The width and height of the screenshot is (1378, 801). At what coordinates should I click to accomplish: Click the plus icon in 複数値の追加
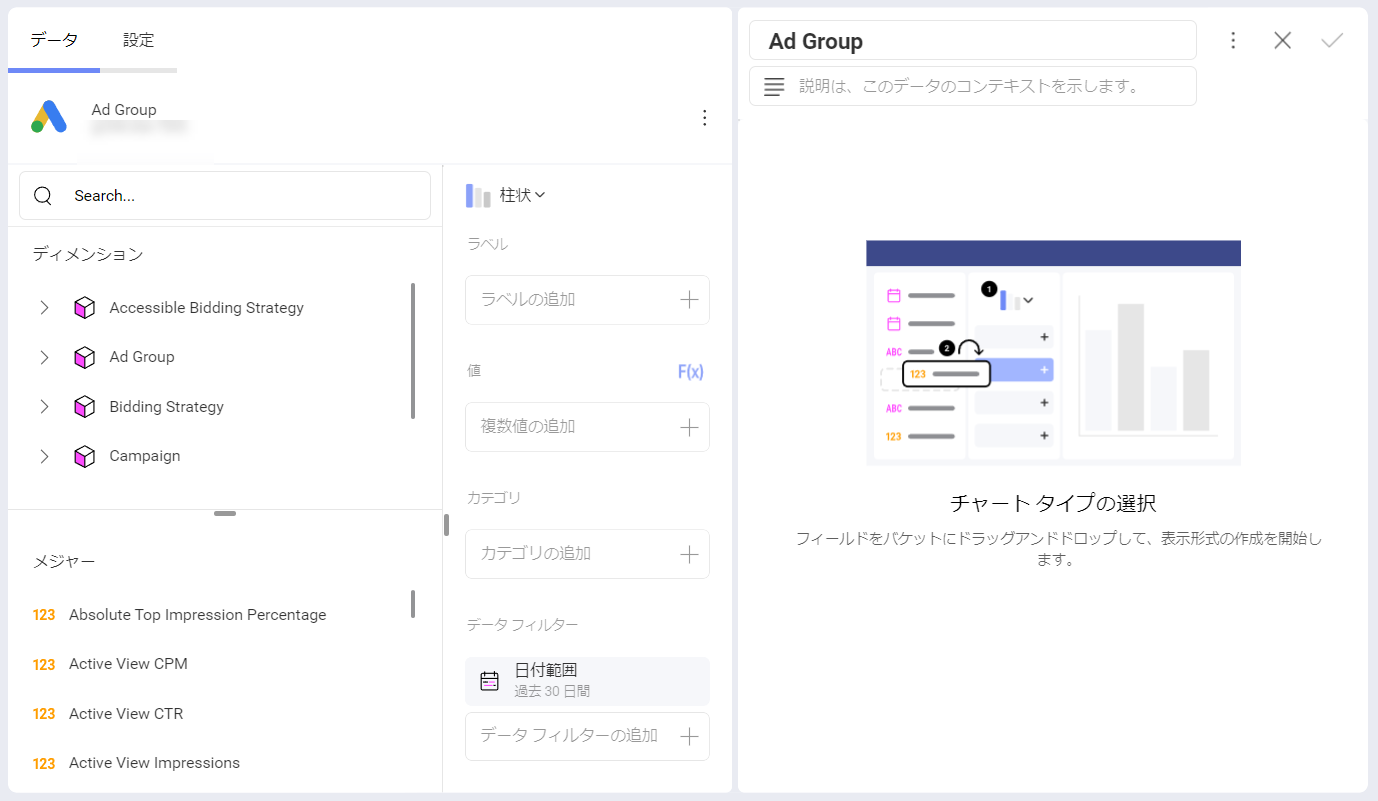click(x=689, y=427)
